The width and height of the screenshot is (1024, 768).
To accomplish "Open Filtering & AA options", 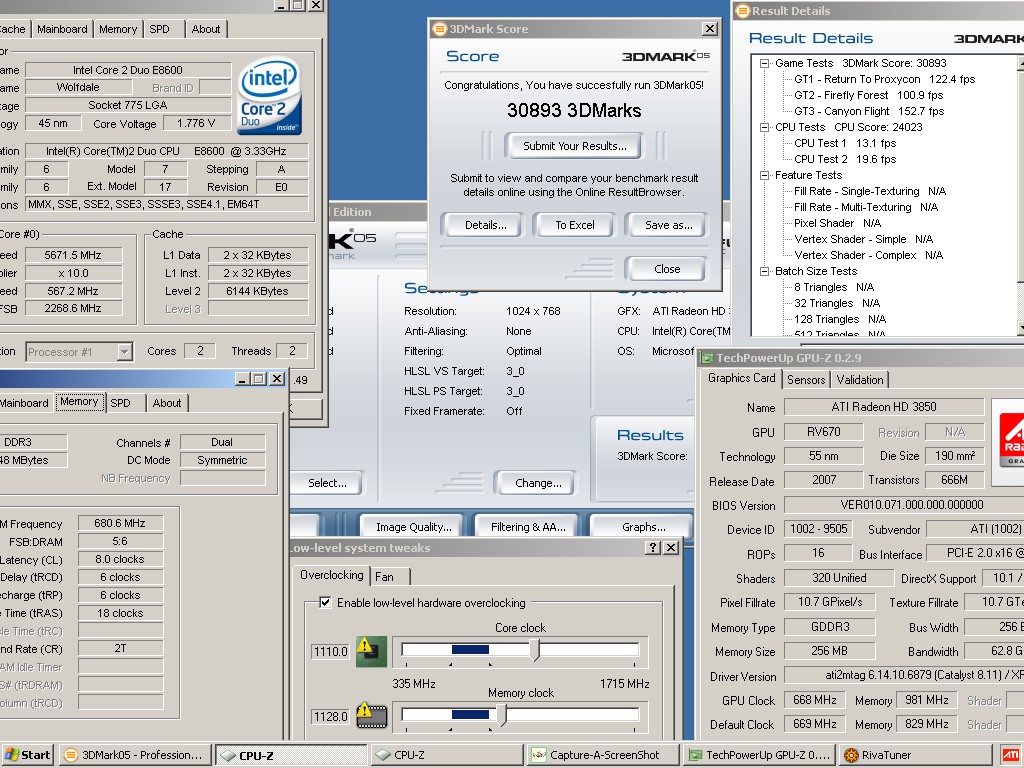I will click(528, 527).
